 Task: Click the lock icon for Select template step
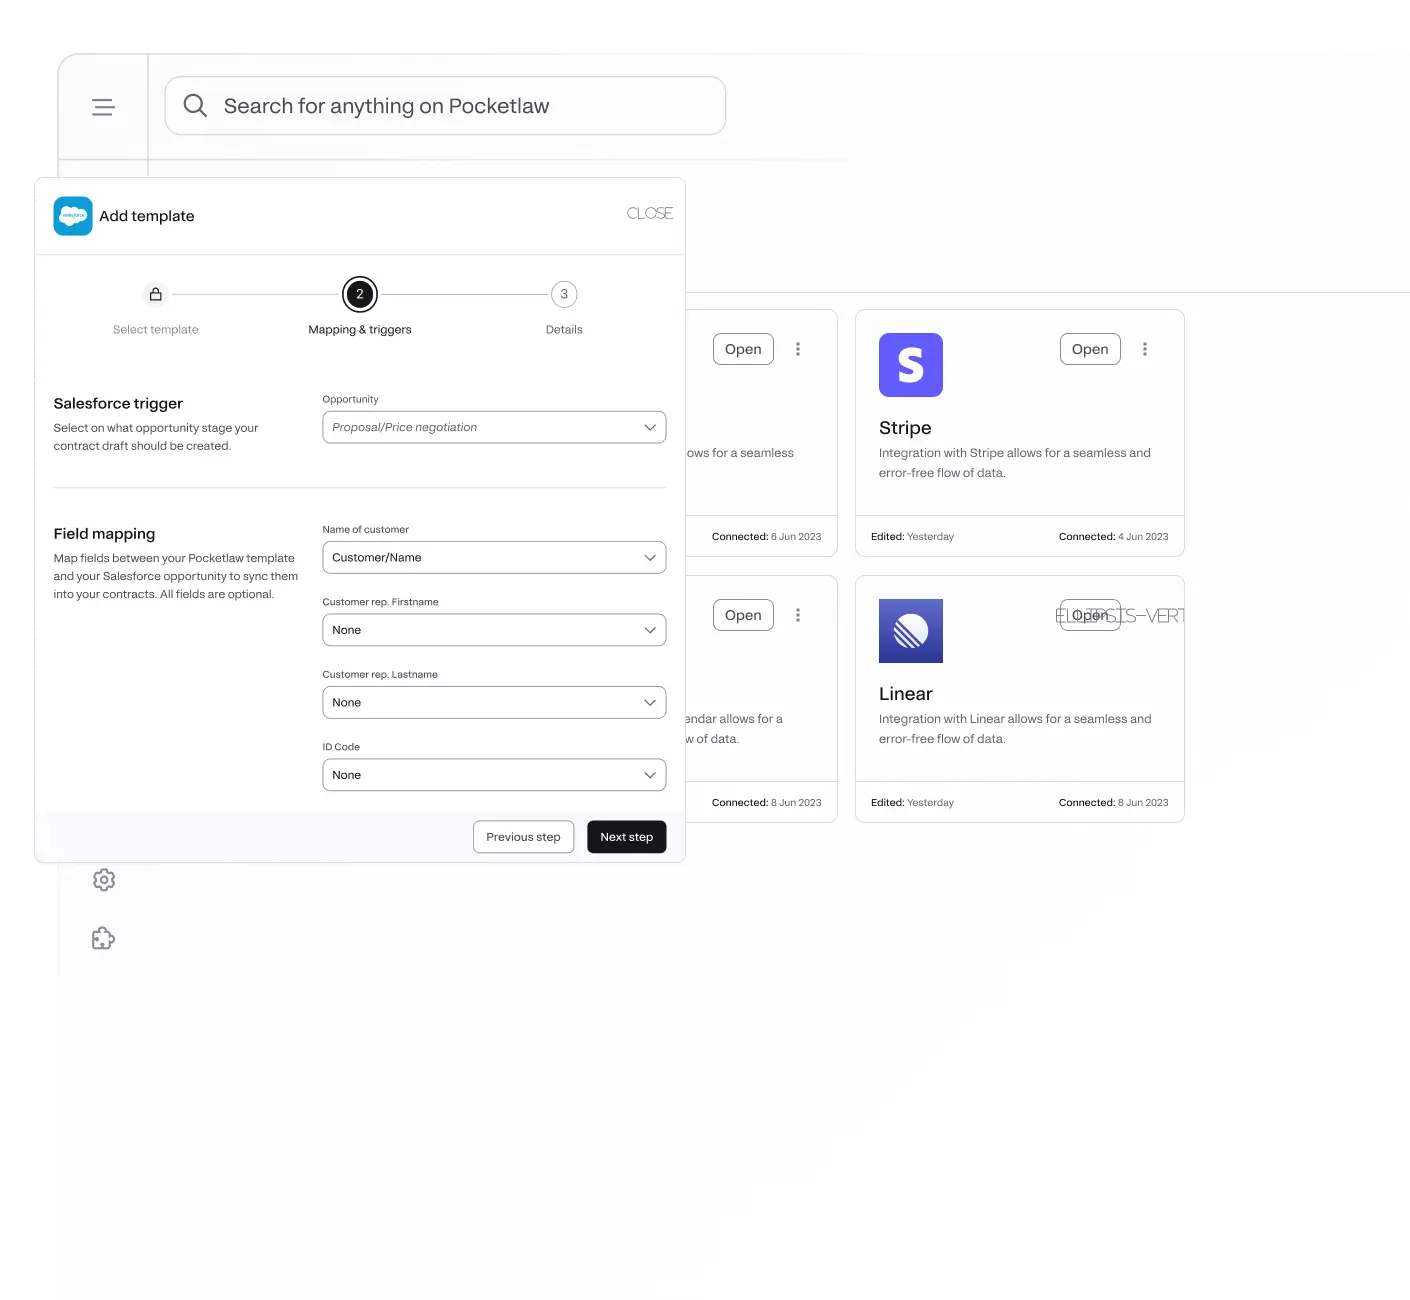pos(155,294)
